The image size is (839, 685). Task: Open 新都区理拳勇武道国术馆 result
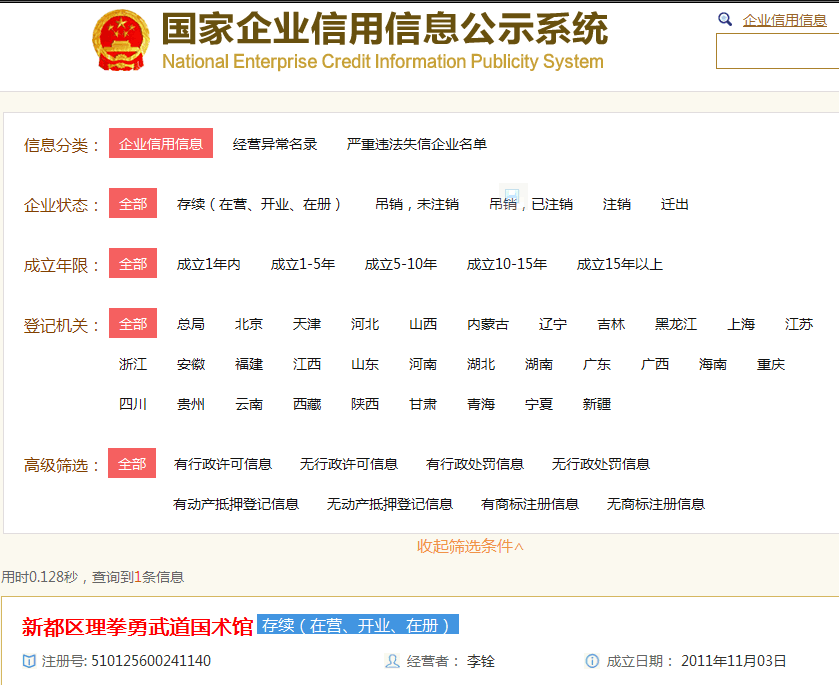coord(138,627)
